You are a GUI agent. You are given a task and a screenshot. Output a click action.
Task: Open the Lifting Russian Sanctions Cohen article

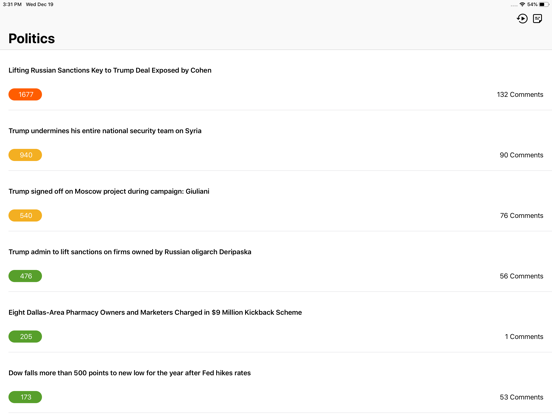110,70
